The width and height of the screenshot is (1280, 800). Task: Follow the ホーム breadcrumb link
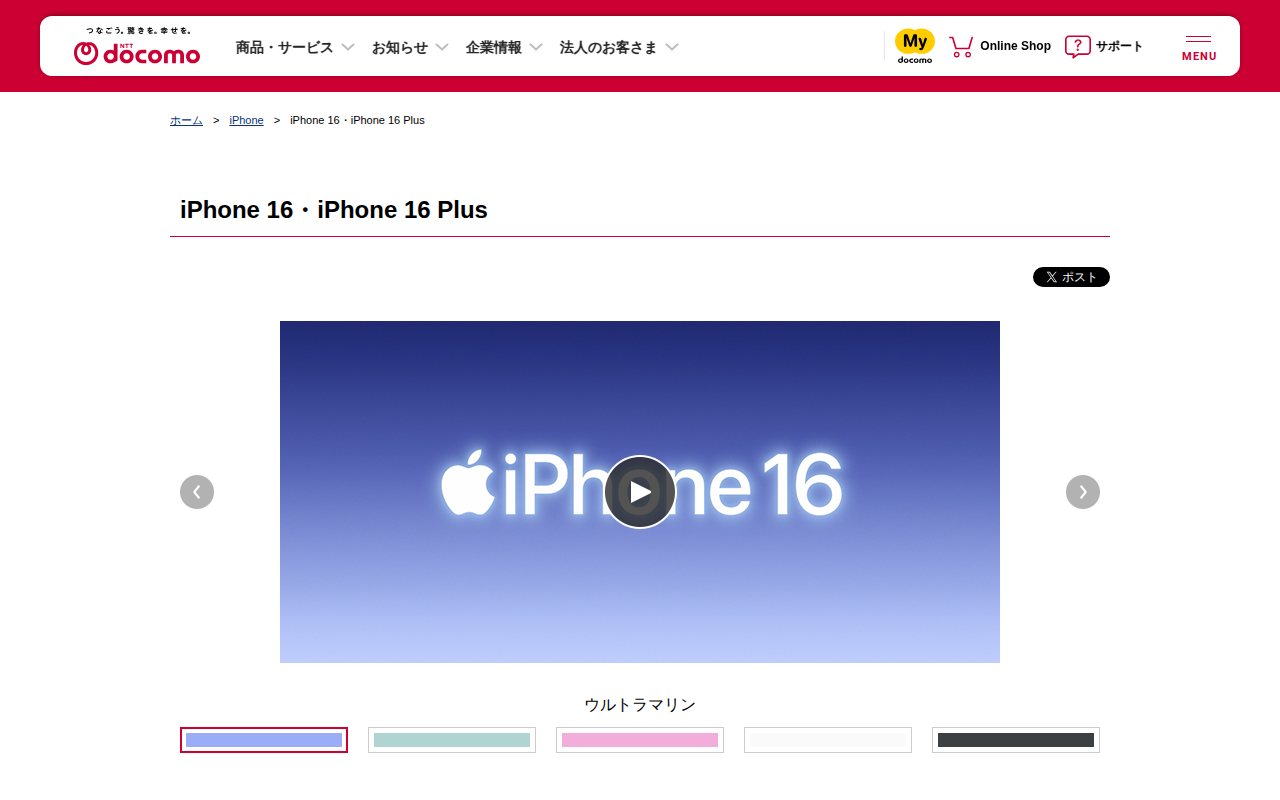186,120
